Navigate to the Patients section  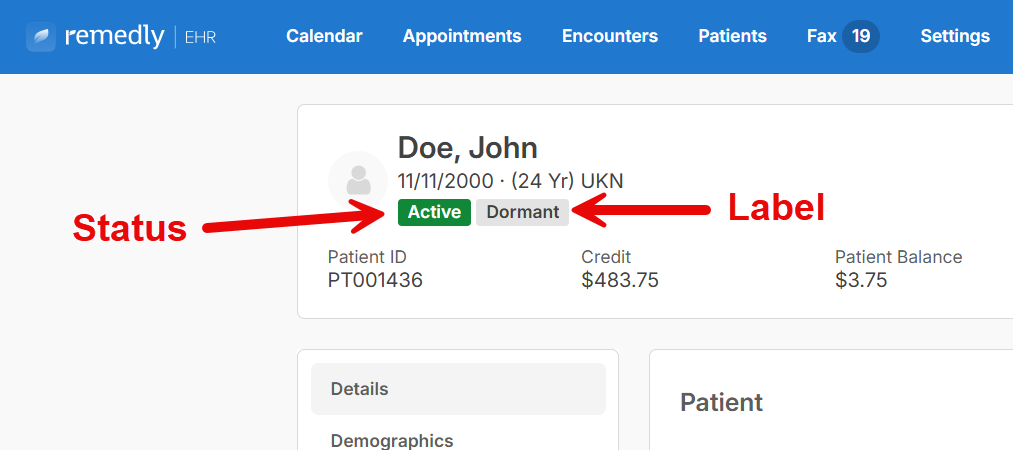(733, 36)
